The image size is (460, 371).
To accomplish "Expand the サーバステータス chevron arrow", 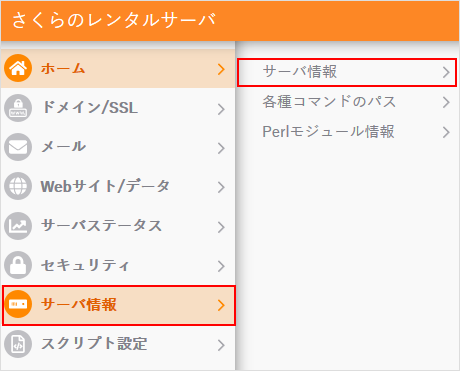I will pyautogui.click(x=221, y=227).
